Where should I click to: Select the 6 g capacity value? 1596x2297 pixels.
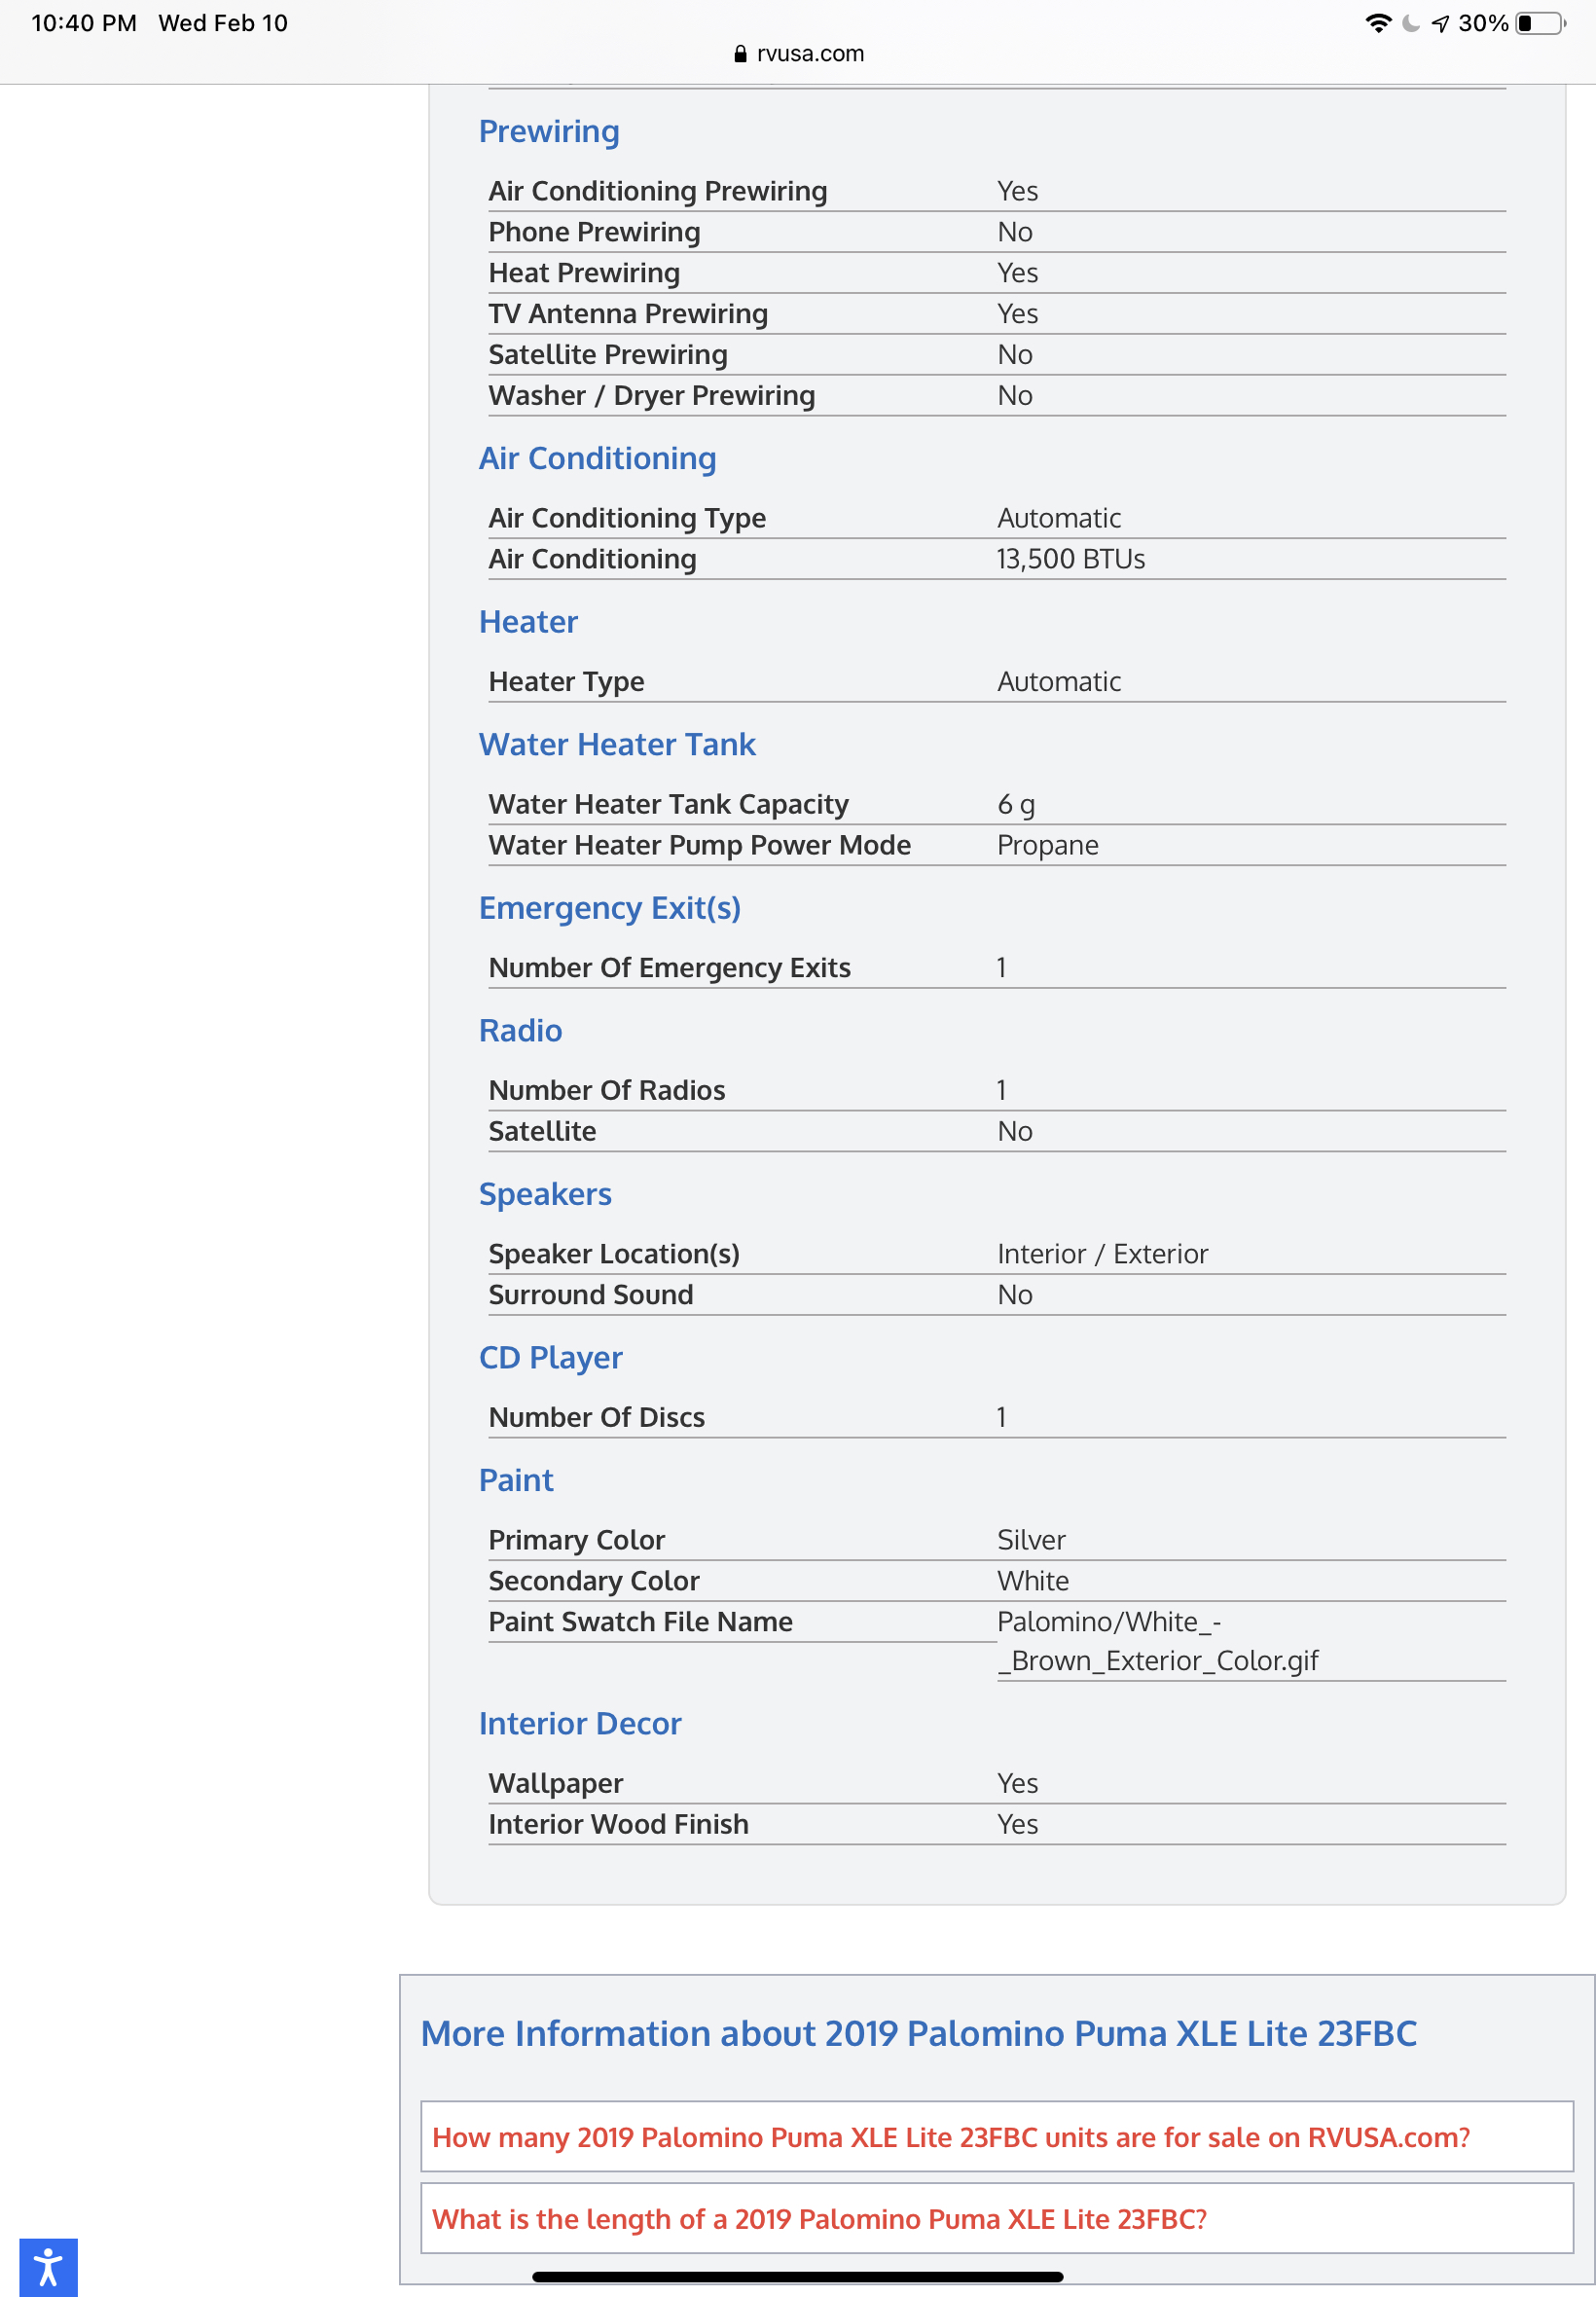(1016, 804)
